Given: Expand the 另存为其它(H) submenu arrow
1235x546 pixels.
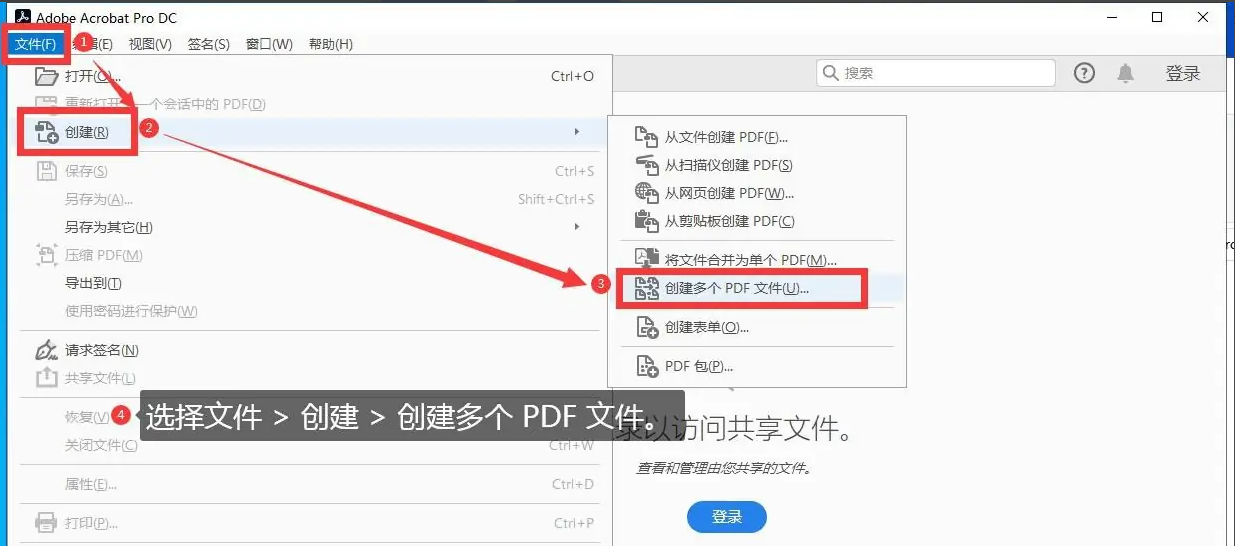Looking at the screenshot, I should tap(577, 227).
